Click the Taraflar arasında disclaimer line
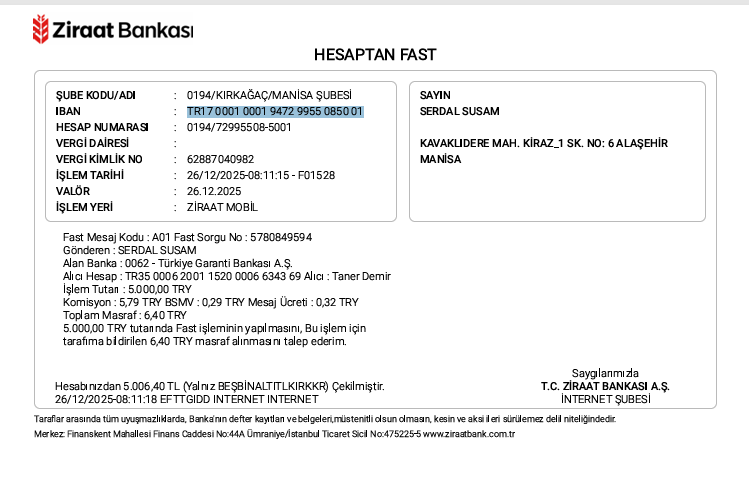Screen dimensions: 749x499 [325, 419]
